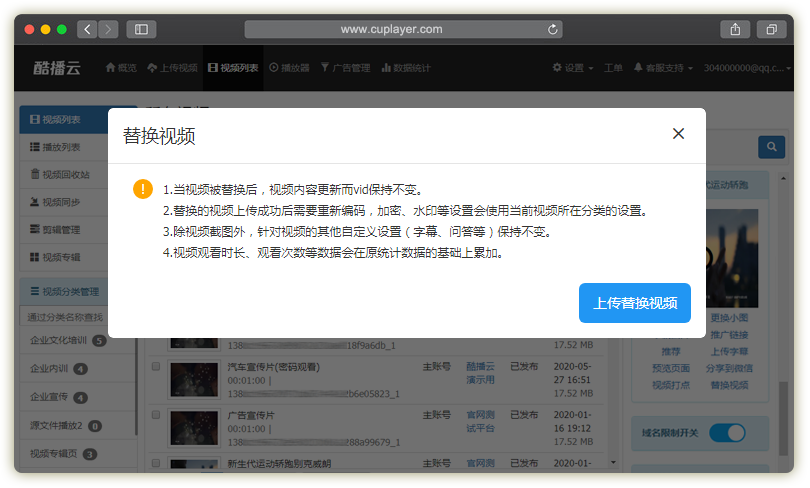Go to the 播放器 nav item
Image resolution: width=810 pixels, height=488 pixels.
coord(290,68)
